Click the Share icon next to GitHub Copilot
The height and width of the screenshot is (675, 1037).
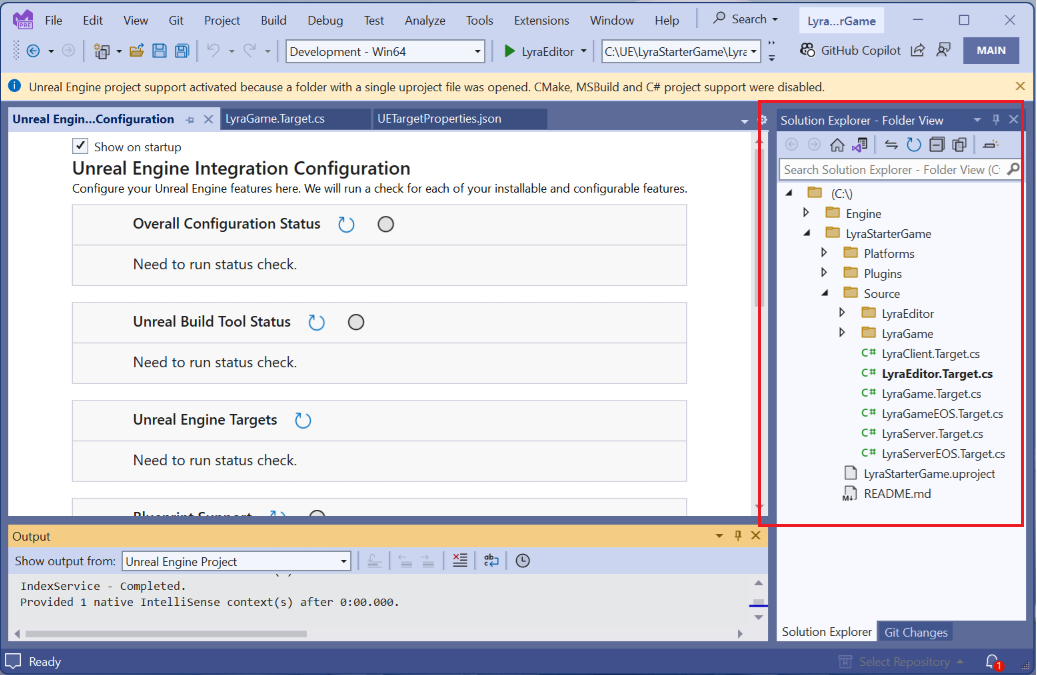pyautogui.click(x=918, y=50)
